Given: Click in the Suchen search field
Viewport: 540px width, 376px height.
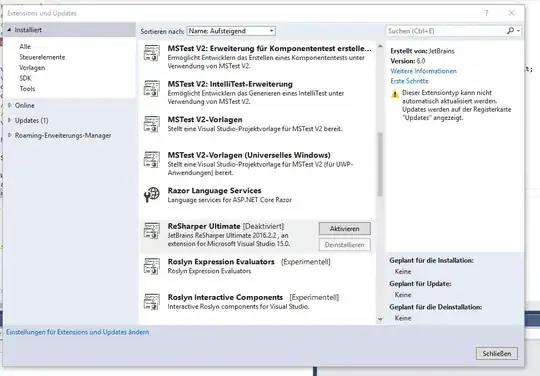Looking at the screenshot, I should [446, 31].
